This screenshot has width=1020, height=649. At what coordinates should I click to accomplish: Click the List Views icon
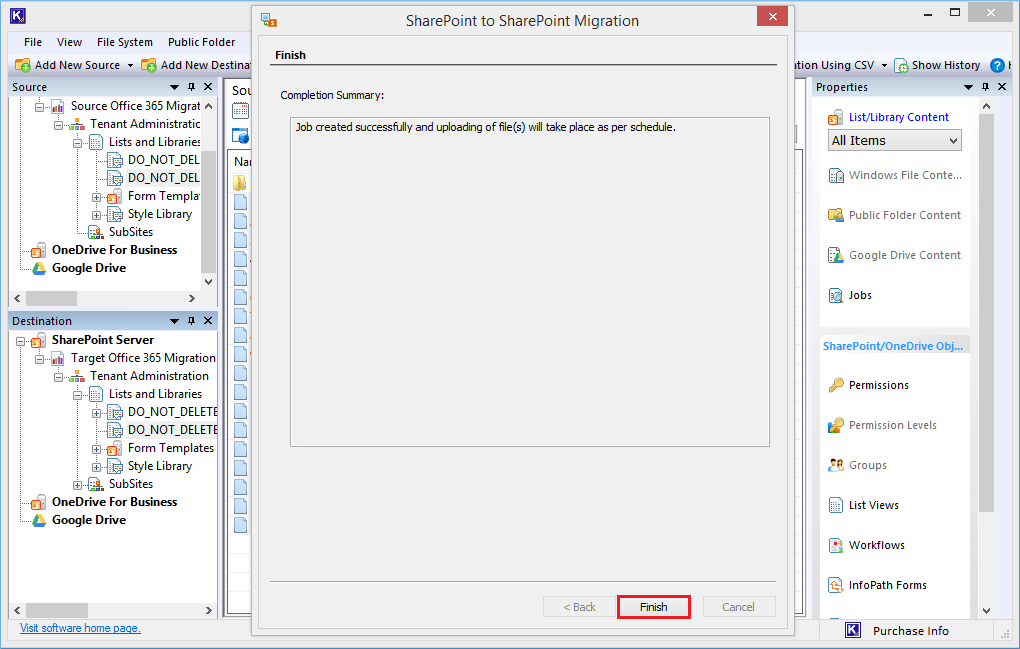[x=836, y=505]
